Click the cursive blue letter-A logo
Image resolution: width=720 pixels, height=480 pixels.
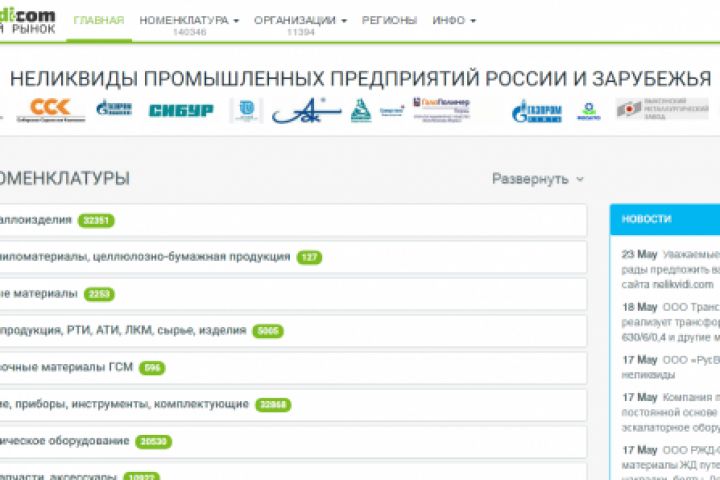pyautogui.click(x=306, y=111)
